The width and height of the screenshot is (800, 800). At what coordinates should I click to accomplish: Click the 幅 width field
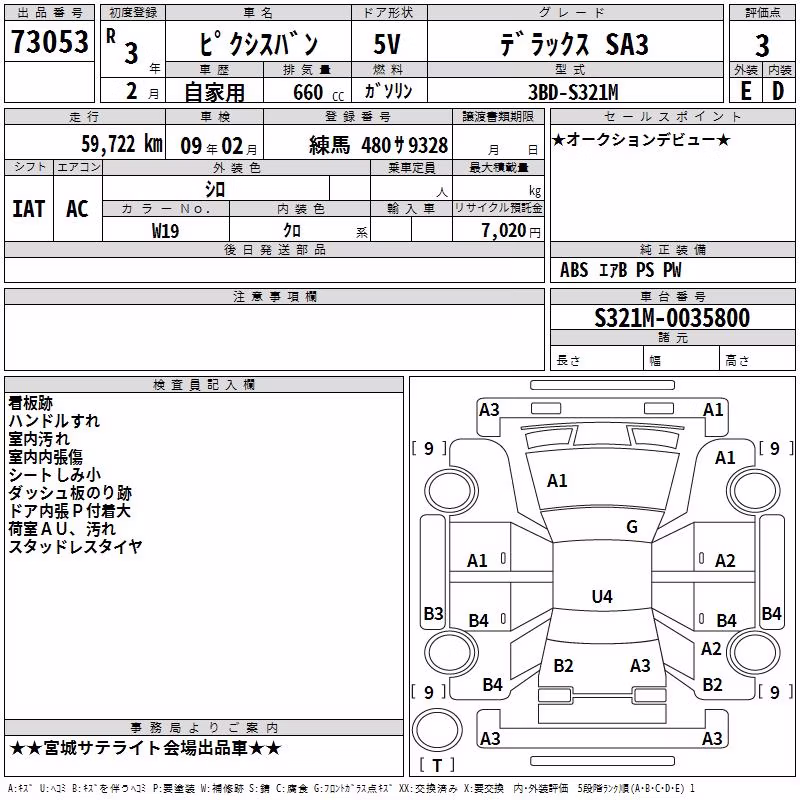click(681, 358)
